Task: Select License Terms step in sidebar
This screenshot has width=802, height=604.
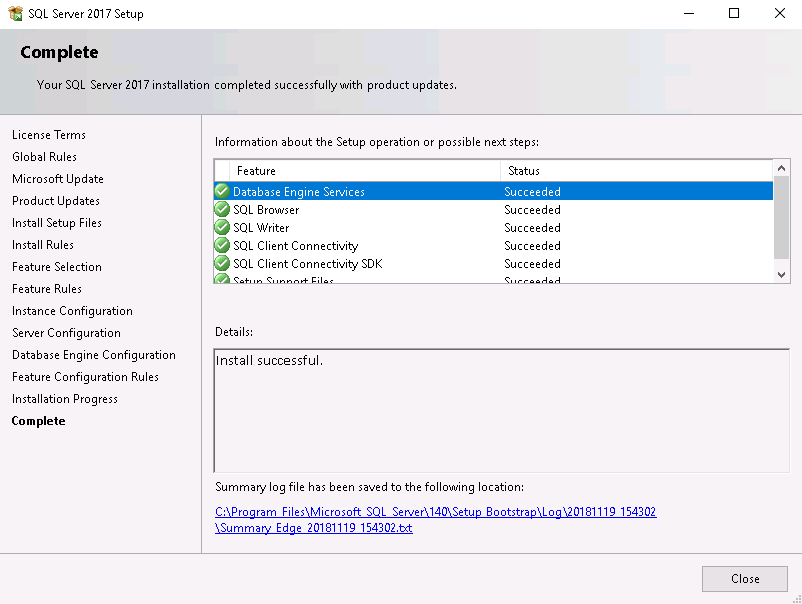Action: pyautogui.click(x=49, y=135)
